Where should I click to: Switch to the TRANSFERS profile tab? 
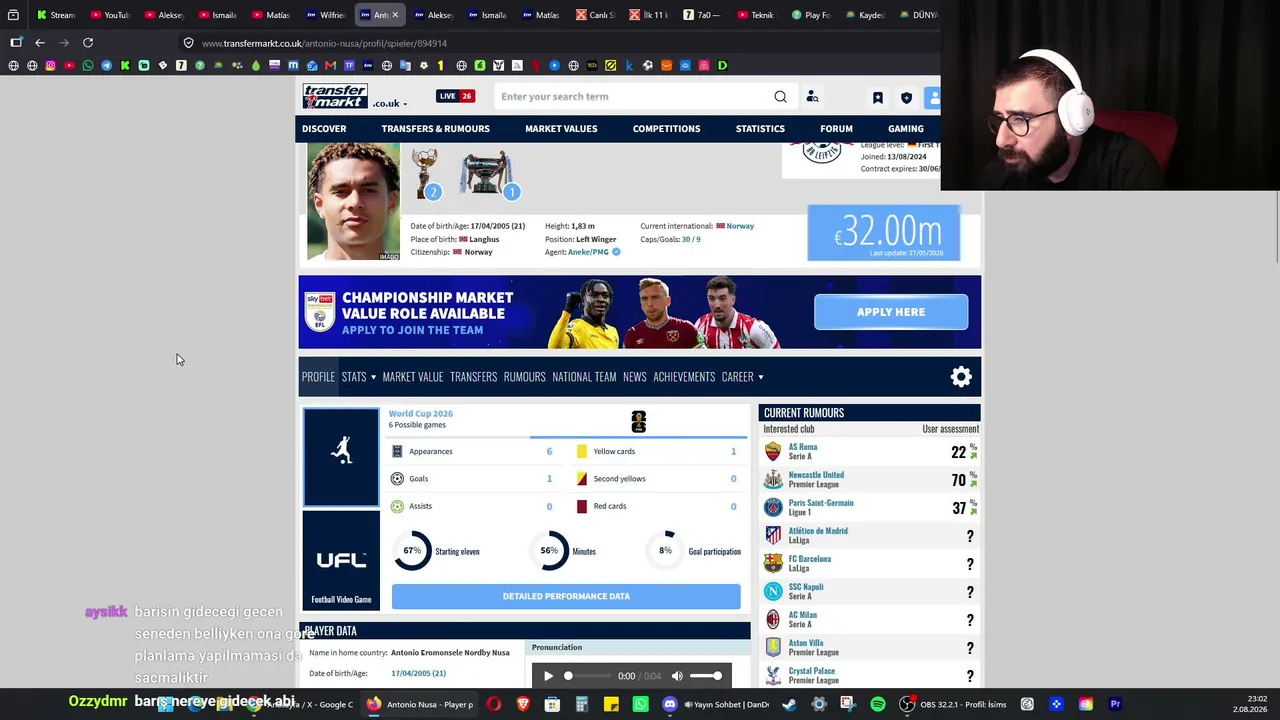(473, 377)
